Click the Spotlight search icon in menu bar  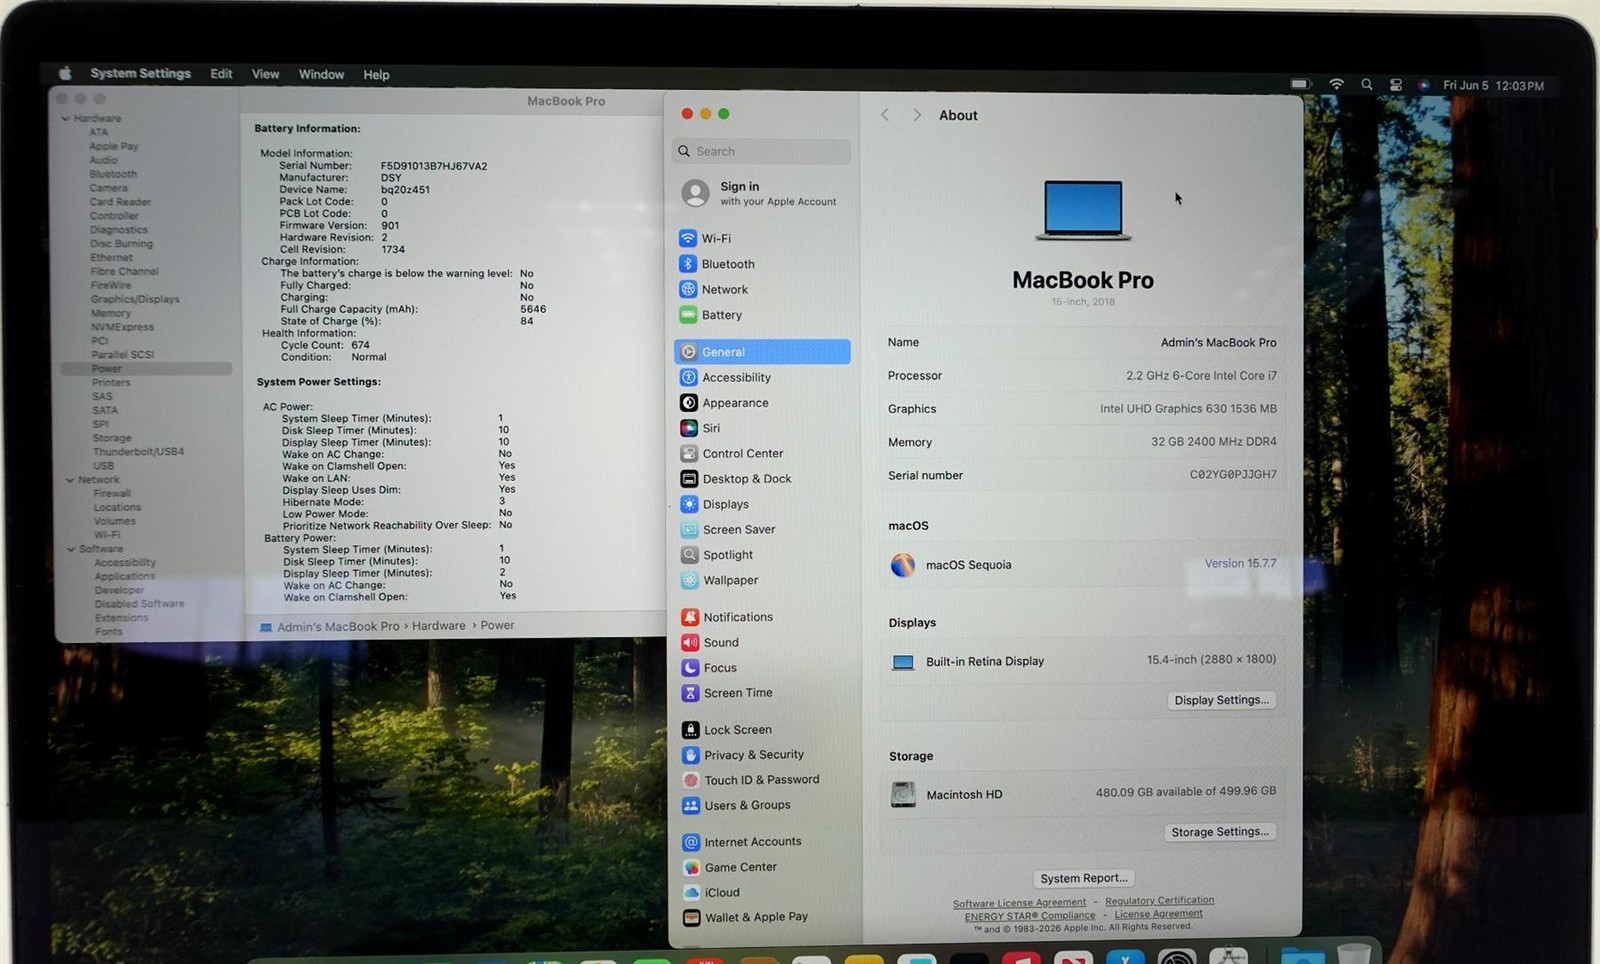pos(1366,85)
